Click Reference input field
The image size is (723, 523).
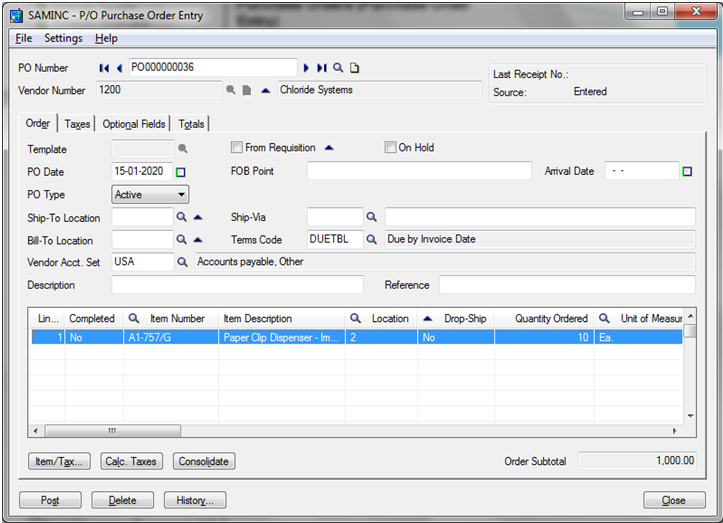click(x=567, y=285)
